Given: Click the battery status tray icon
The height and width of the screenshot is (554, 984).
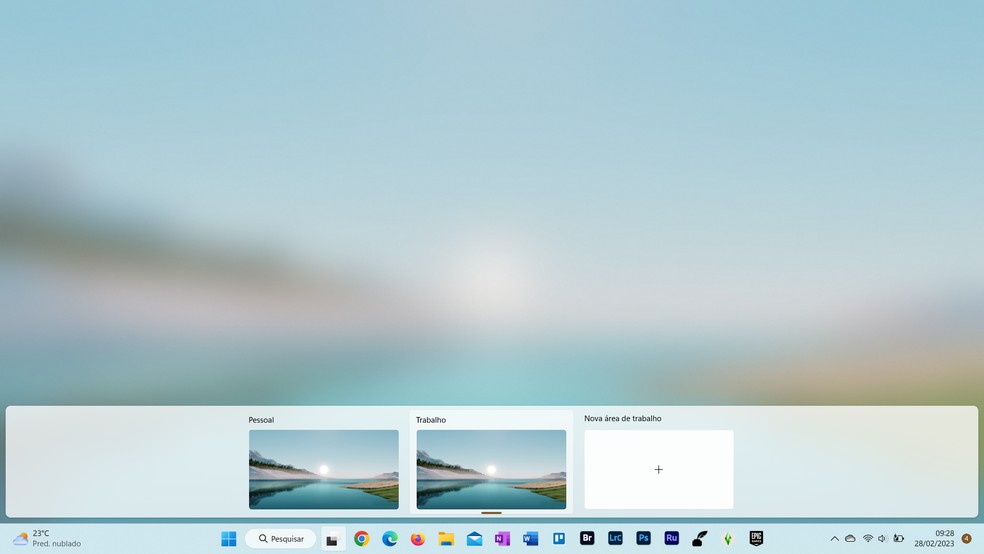Looking at the screenshot, I should click(899, 538).
